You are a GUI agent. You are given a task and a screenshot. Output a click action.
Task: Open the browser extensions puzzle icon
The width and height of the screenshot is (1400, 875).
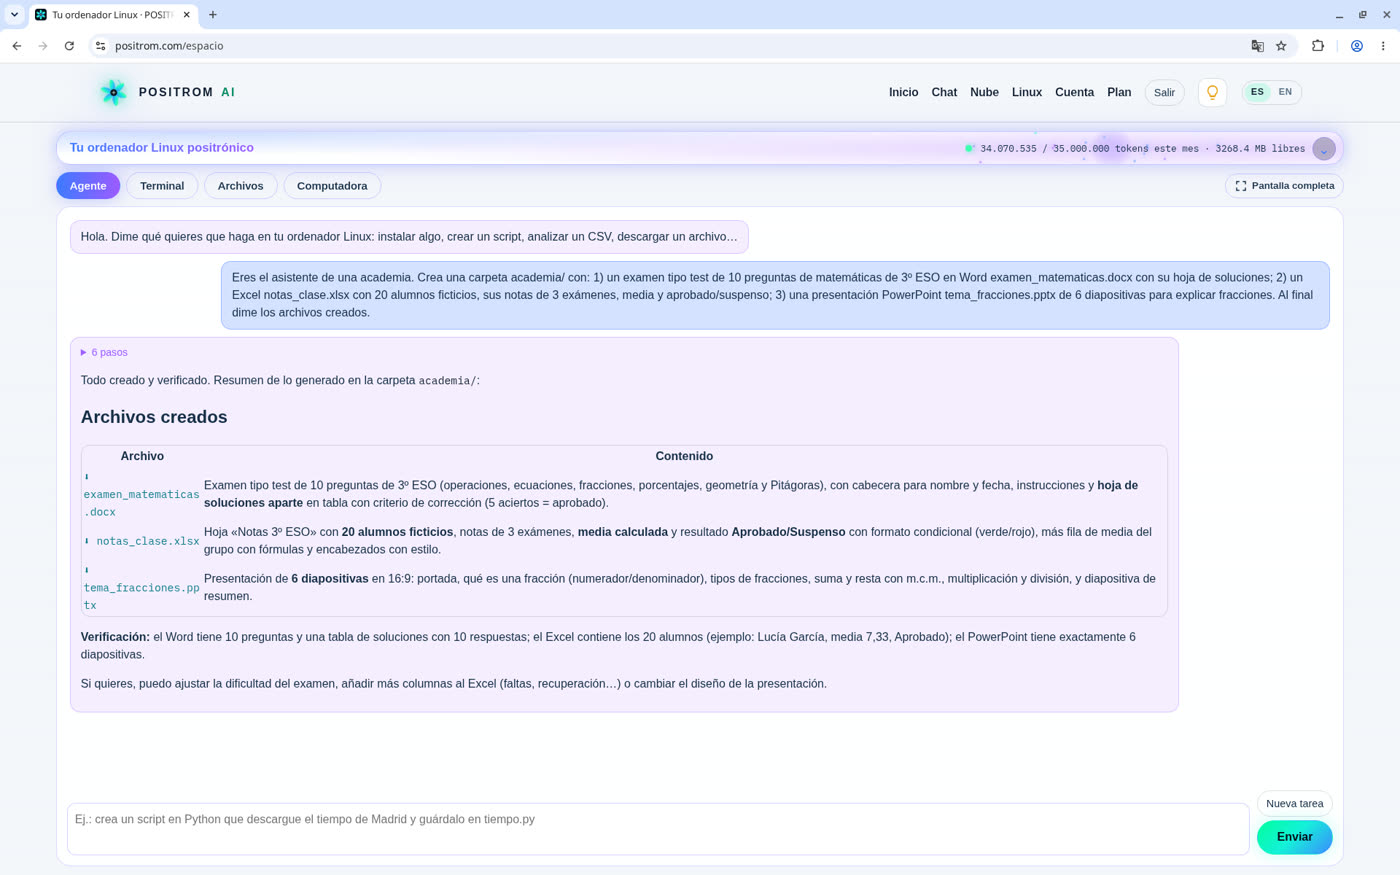1318,46
